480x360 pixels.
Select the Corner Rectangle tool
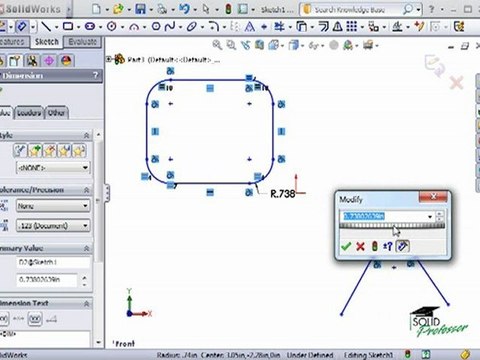[68, 26]
